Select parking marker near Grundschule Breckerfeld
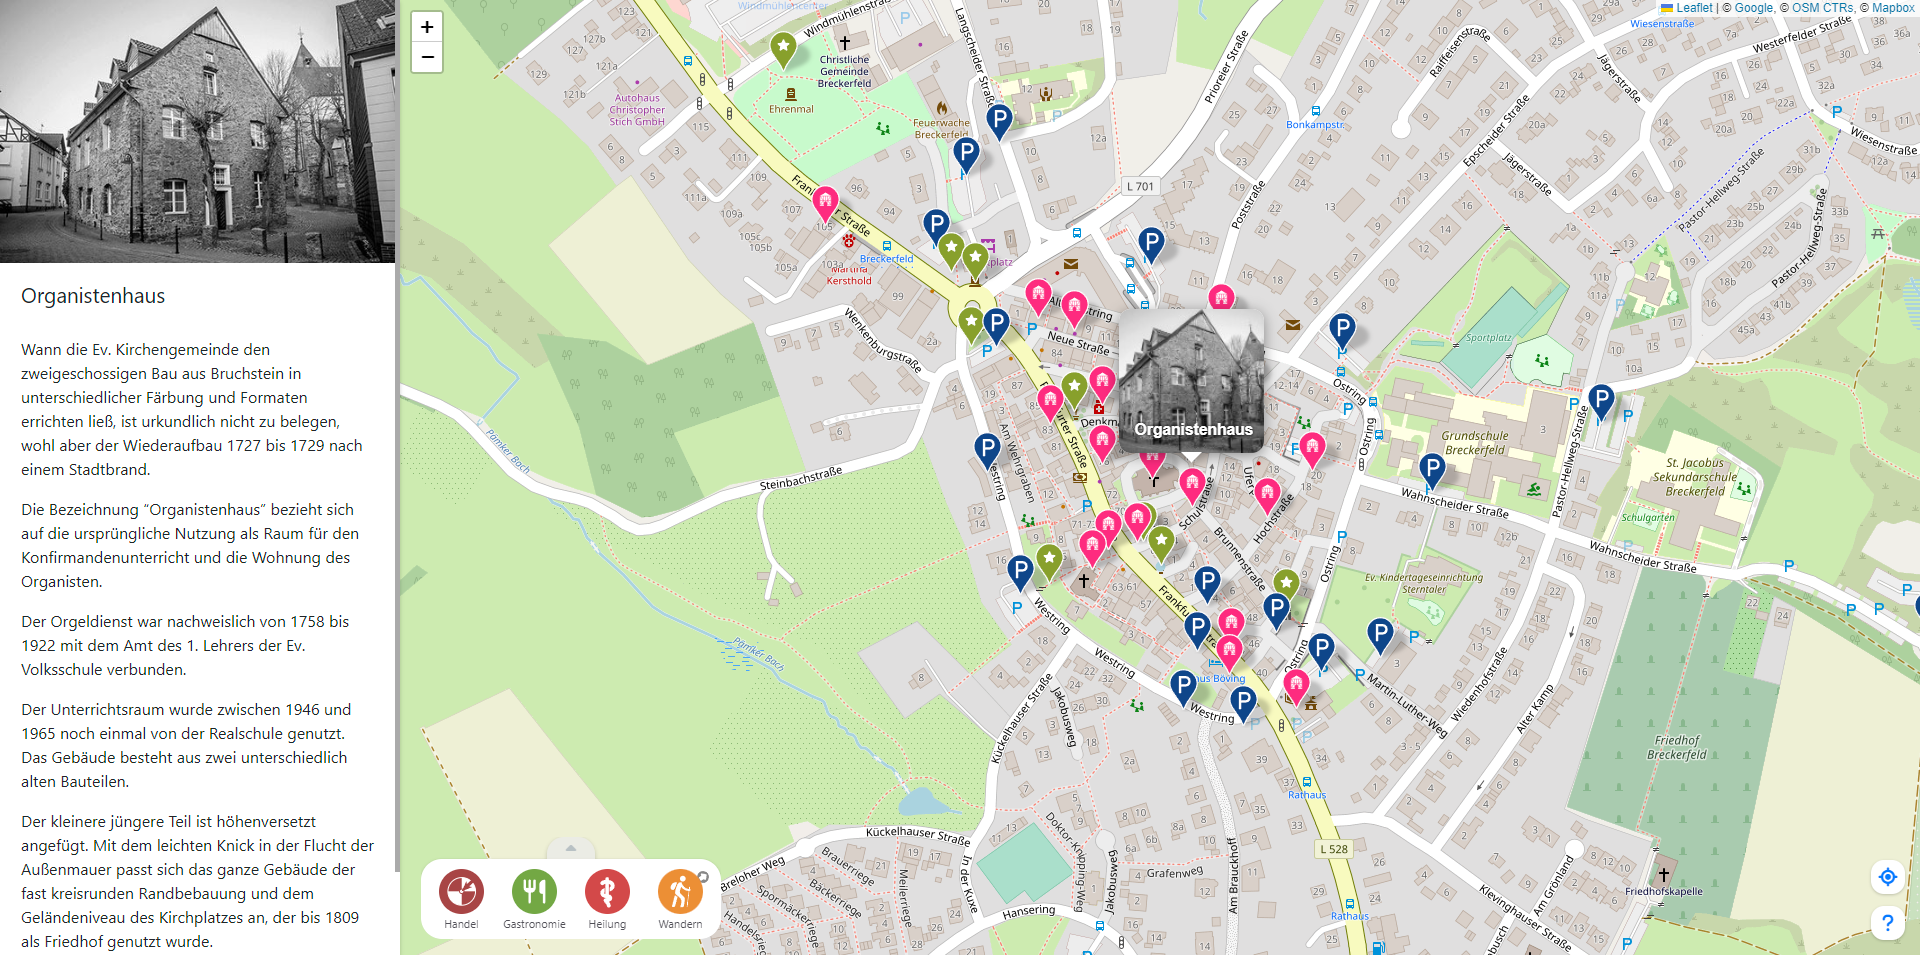The image size is (1920, 955). point(1432,468)
